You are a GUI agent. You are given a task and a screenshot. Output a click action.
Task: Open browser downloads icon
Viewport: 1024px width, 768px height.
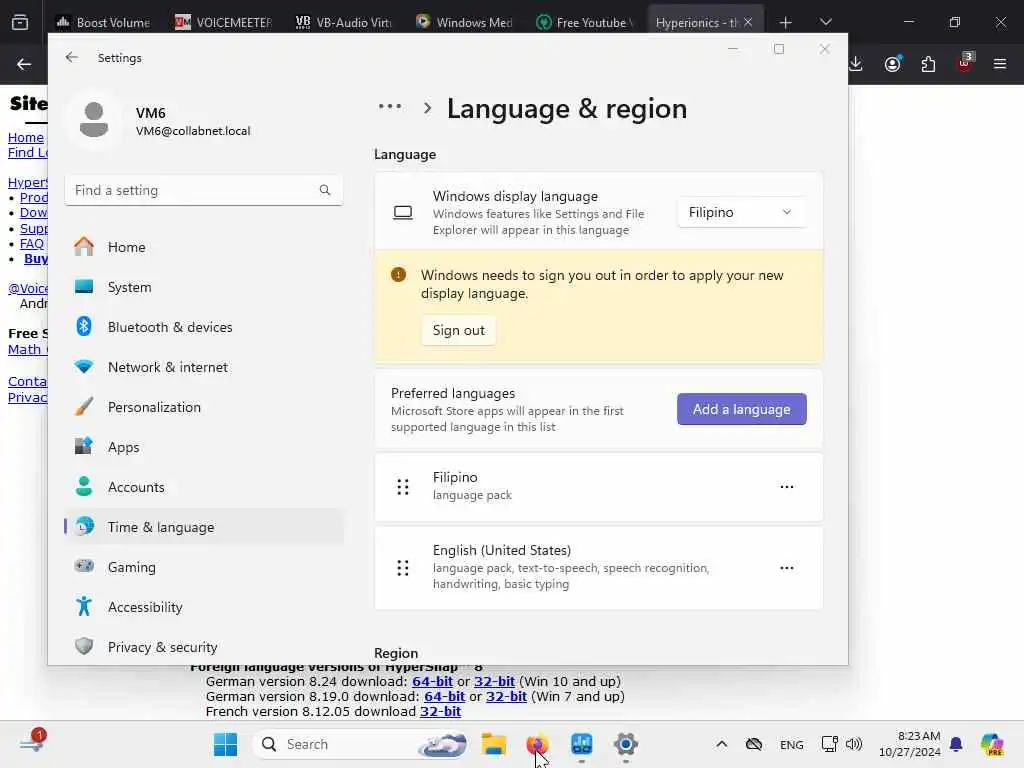[856, 64]
